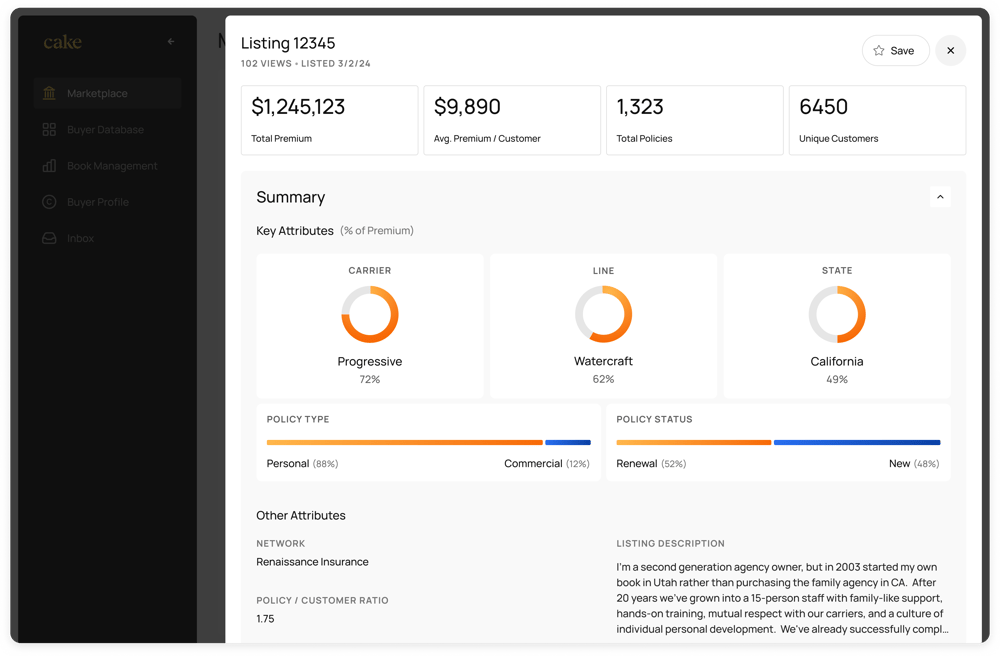Image resolution: width=1000 pixels, height=656 pixels.
Task: Click the Progressive carrier donut chart
Action: coord(370,313)
